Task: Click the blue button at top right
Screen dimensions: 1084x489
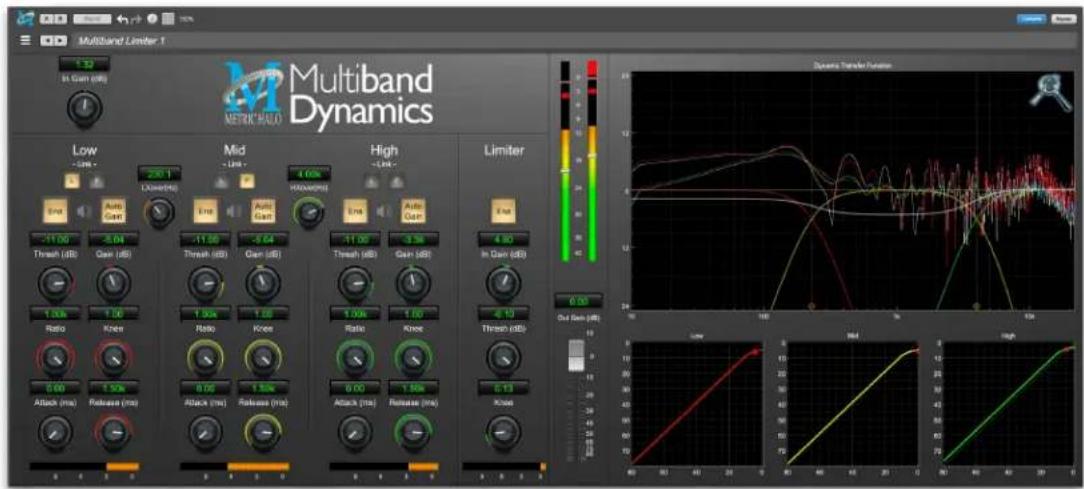Action: pos(1032,21)
